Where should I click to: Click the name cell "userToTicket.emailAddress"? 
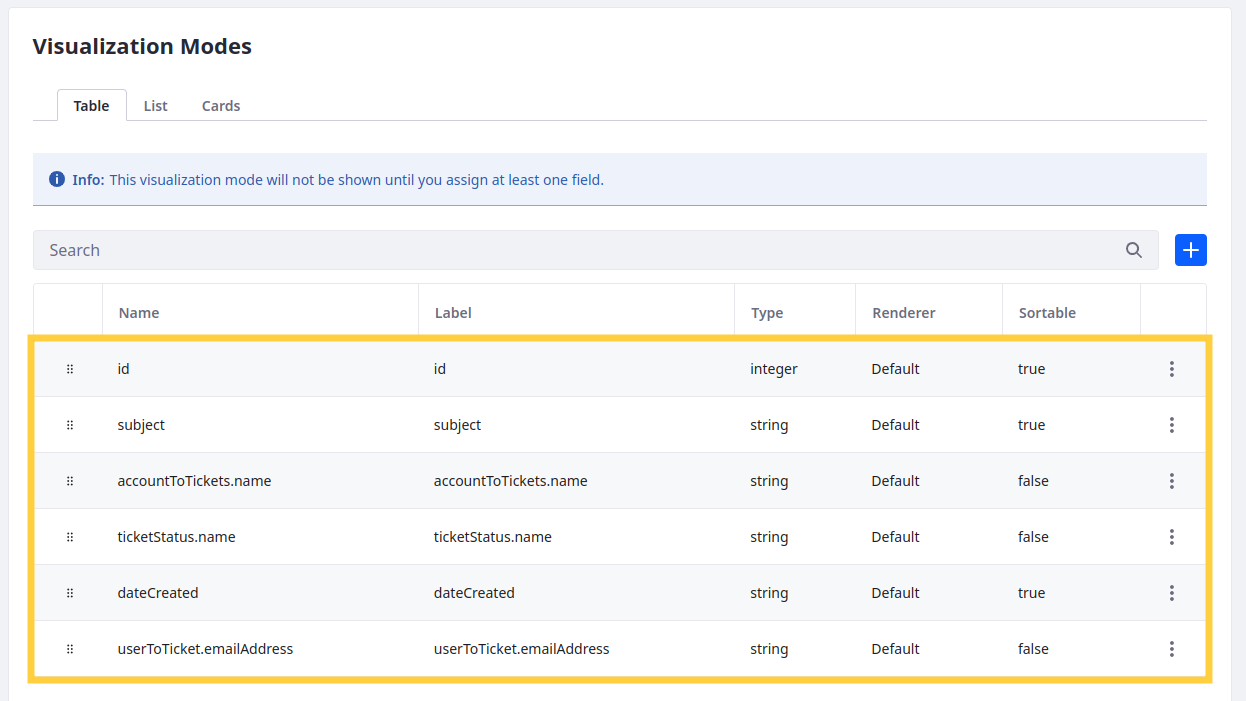tap(205, 649)
